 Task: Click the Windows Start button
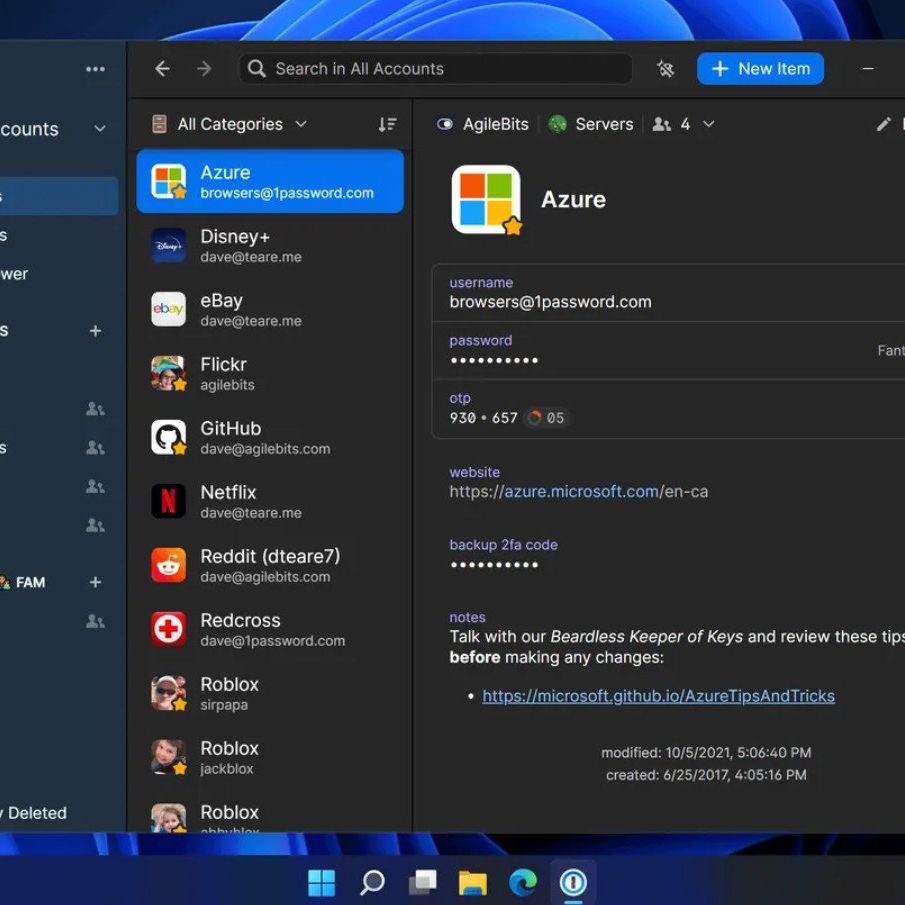pos(322,882)
